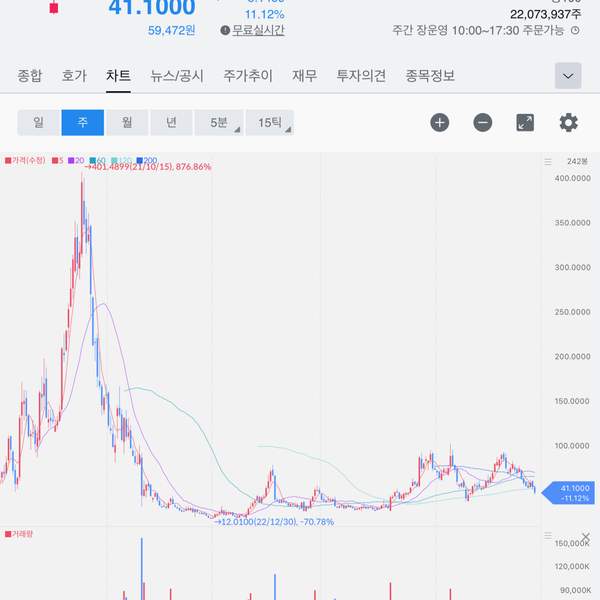The image size is (600, 600).
Task: Open price panel hamburger menu icon
Action: point(547,161)
